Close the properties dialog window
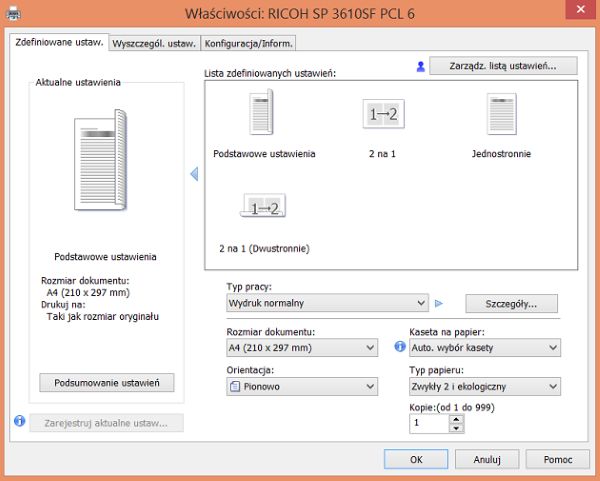 click(x=581, y=9)
